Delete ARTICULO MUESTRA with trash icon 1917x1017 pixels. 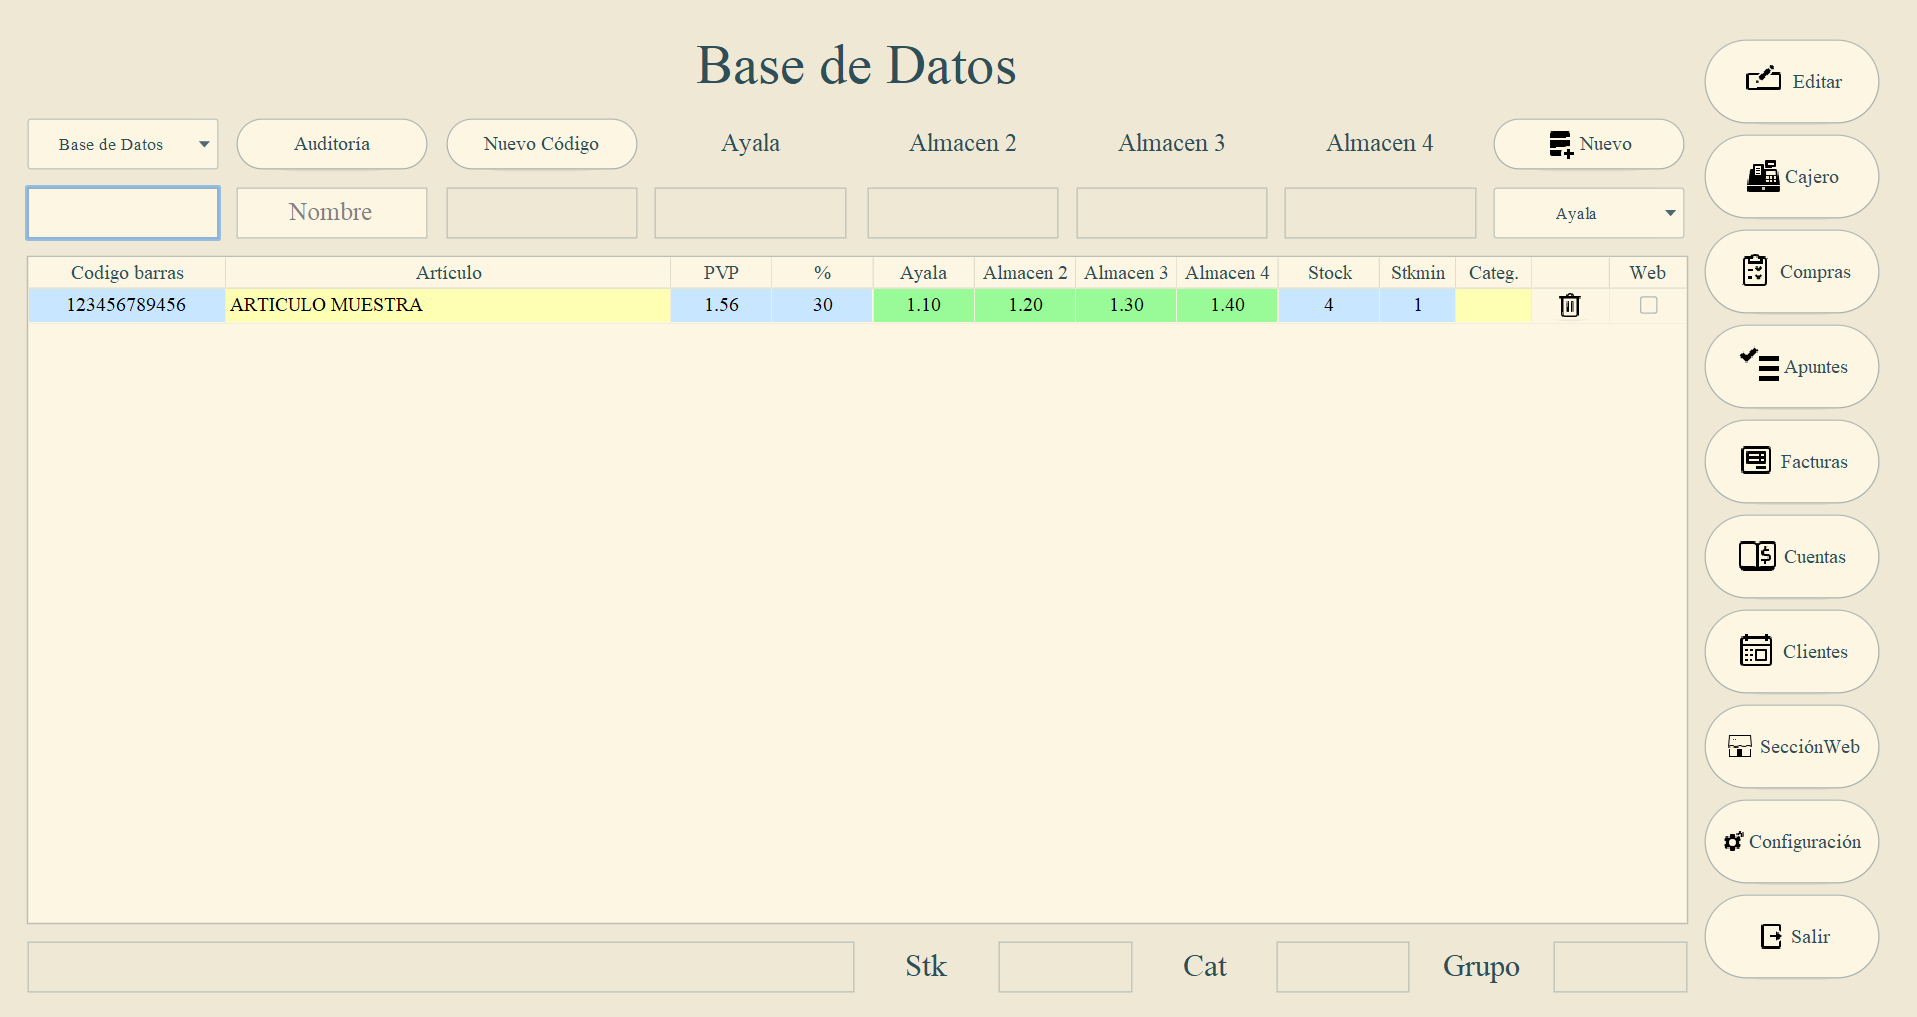click(1570, 305)
